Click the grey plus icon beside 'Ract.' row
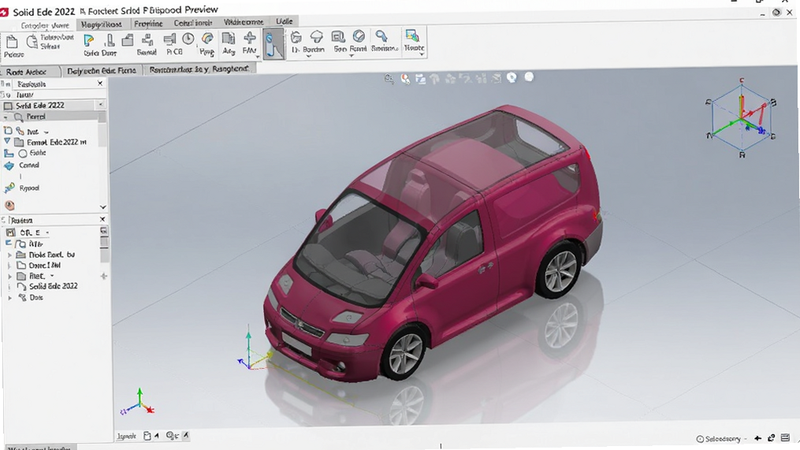The height and width of the screenshot is (450, 800). click(104, 276)
